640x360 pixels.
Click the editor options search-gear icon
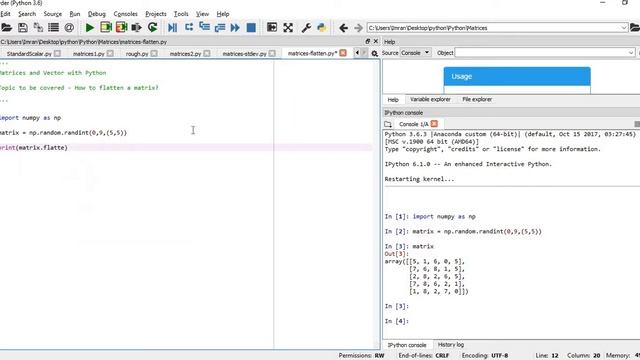point(374,53)
